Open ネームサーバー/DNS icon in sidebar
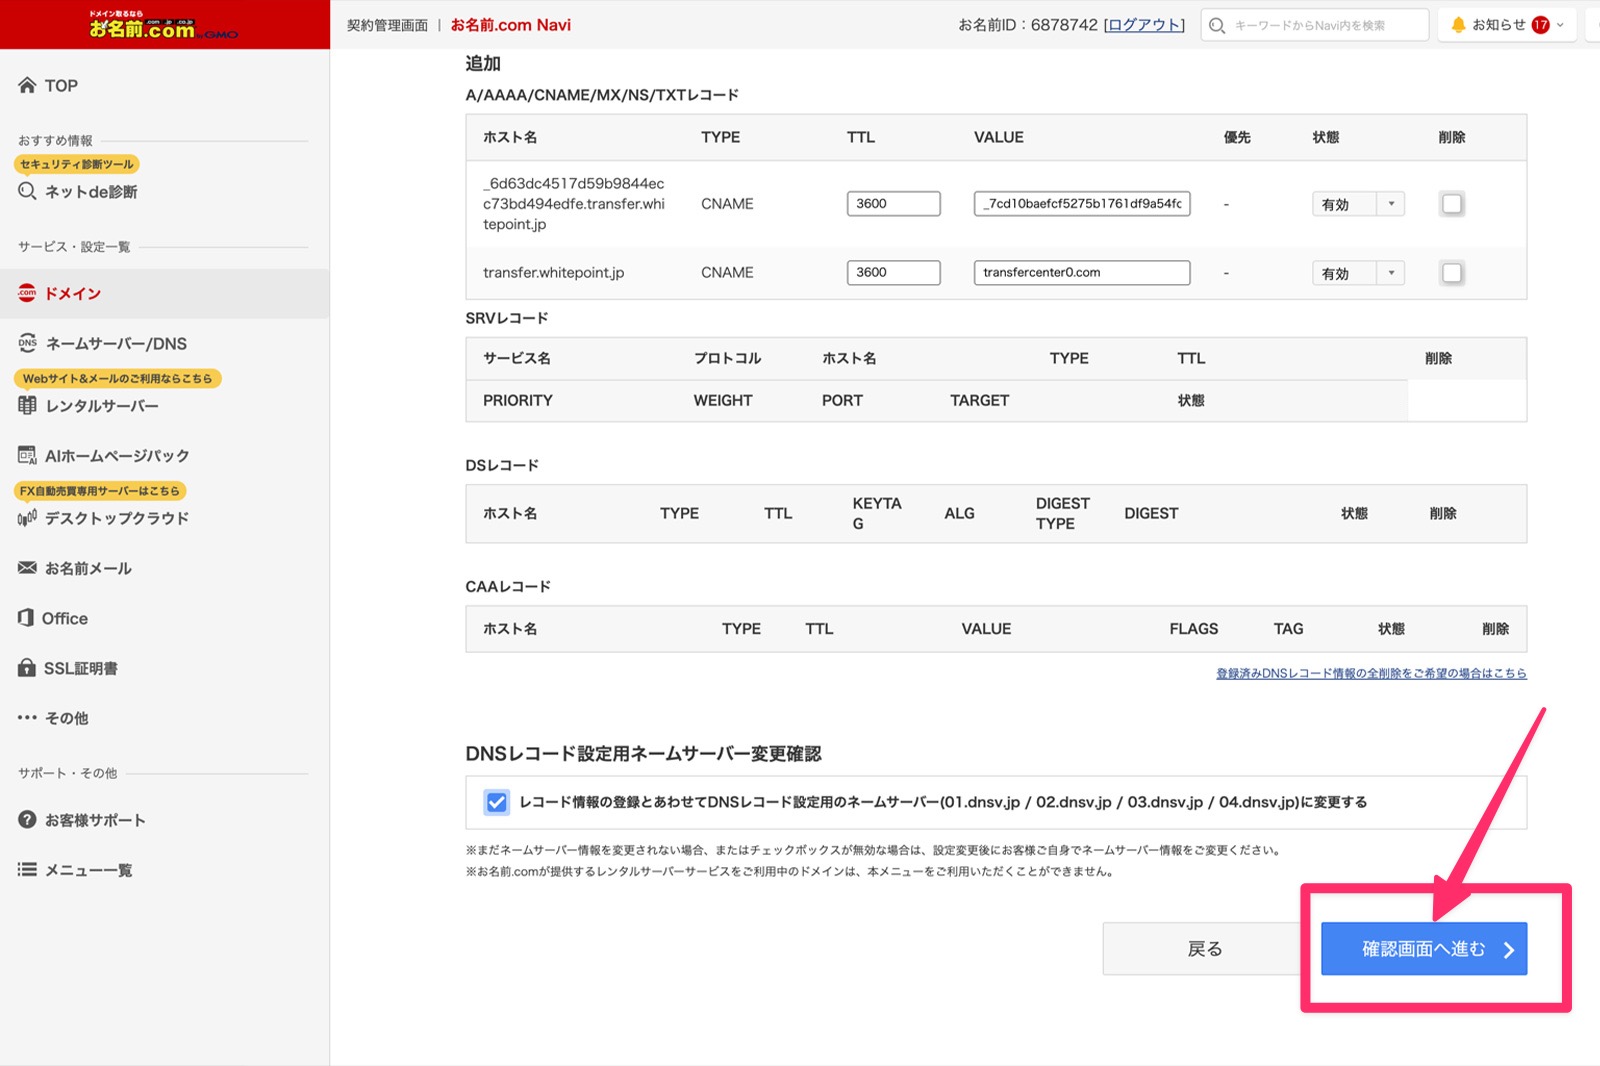 pyautogui.click(x=27, y=343)
